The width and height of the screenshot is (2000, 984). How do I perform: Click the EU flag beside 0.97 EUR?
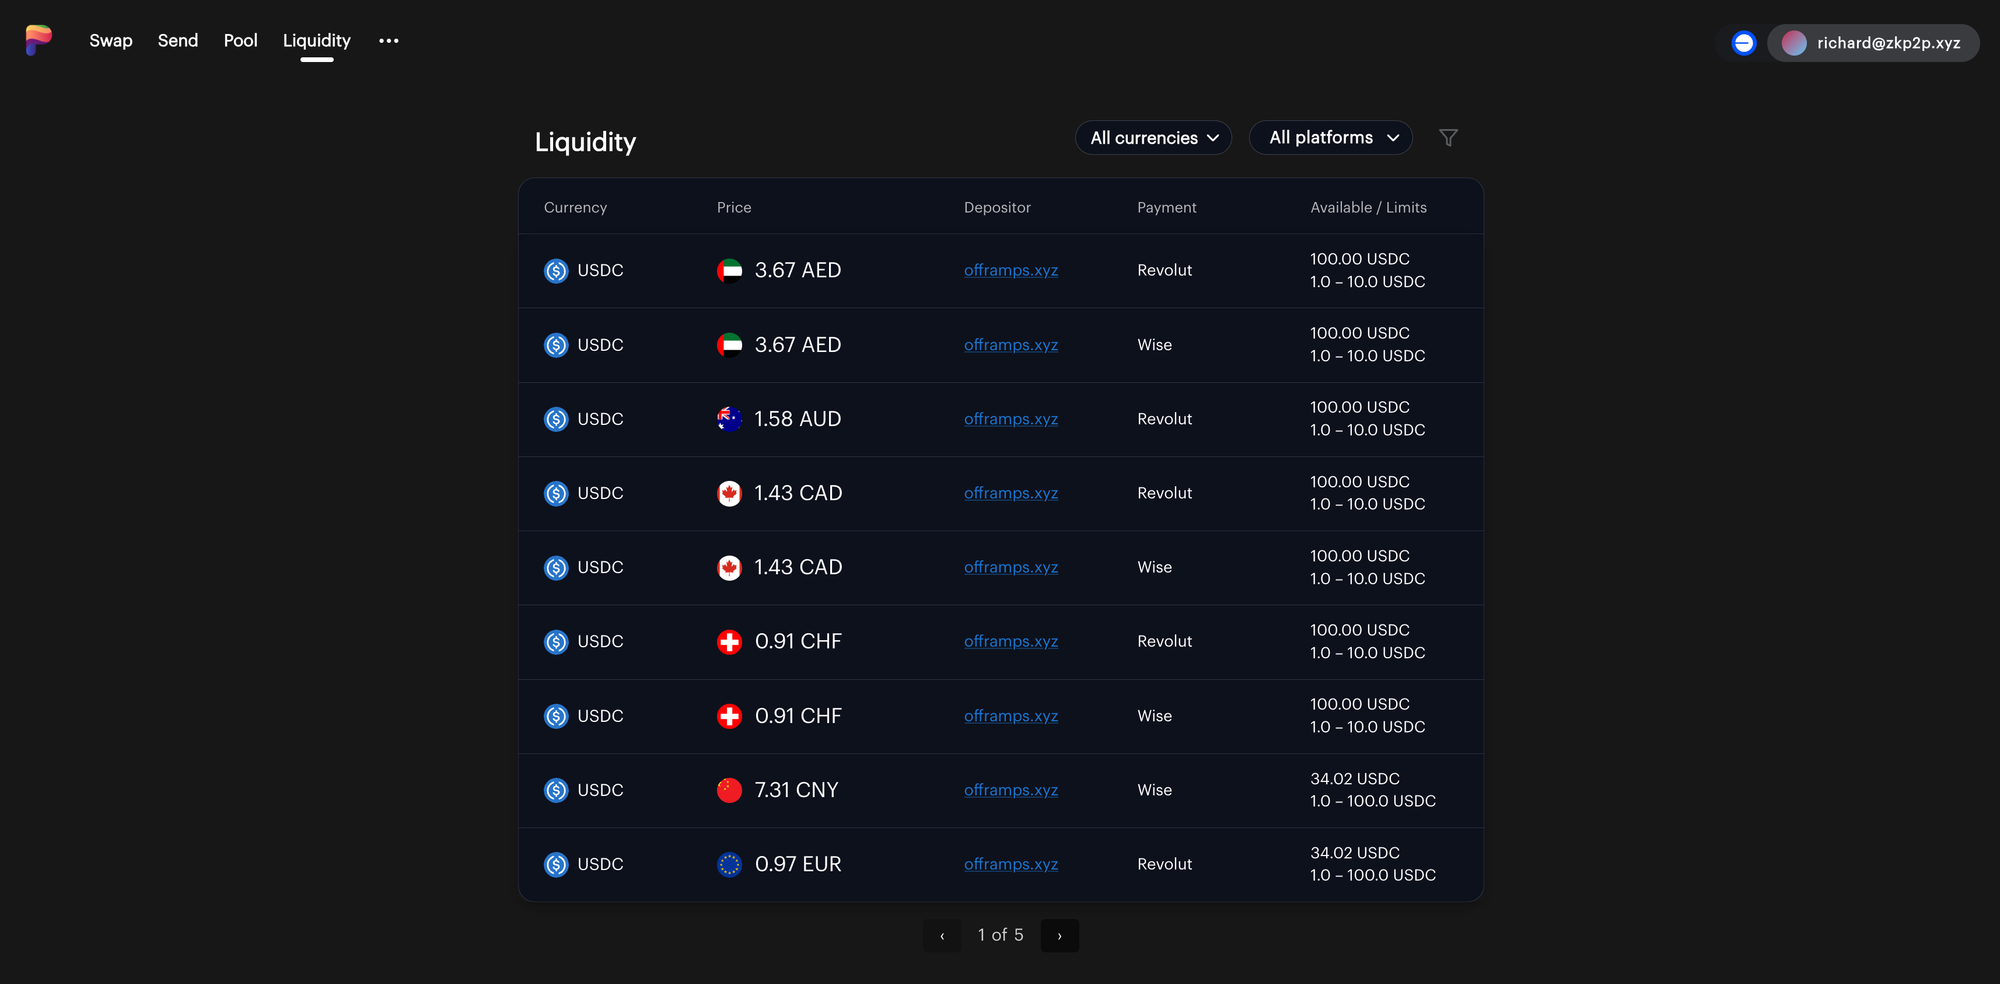[x=730, y=864]
